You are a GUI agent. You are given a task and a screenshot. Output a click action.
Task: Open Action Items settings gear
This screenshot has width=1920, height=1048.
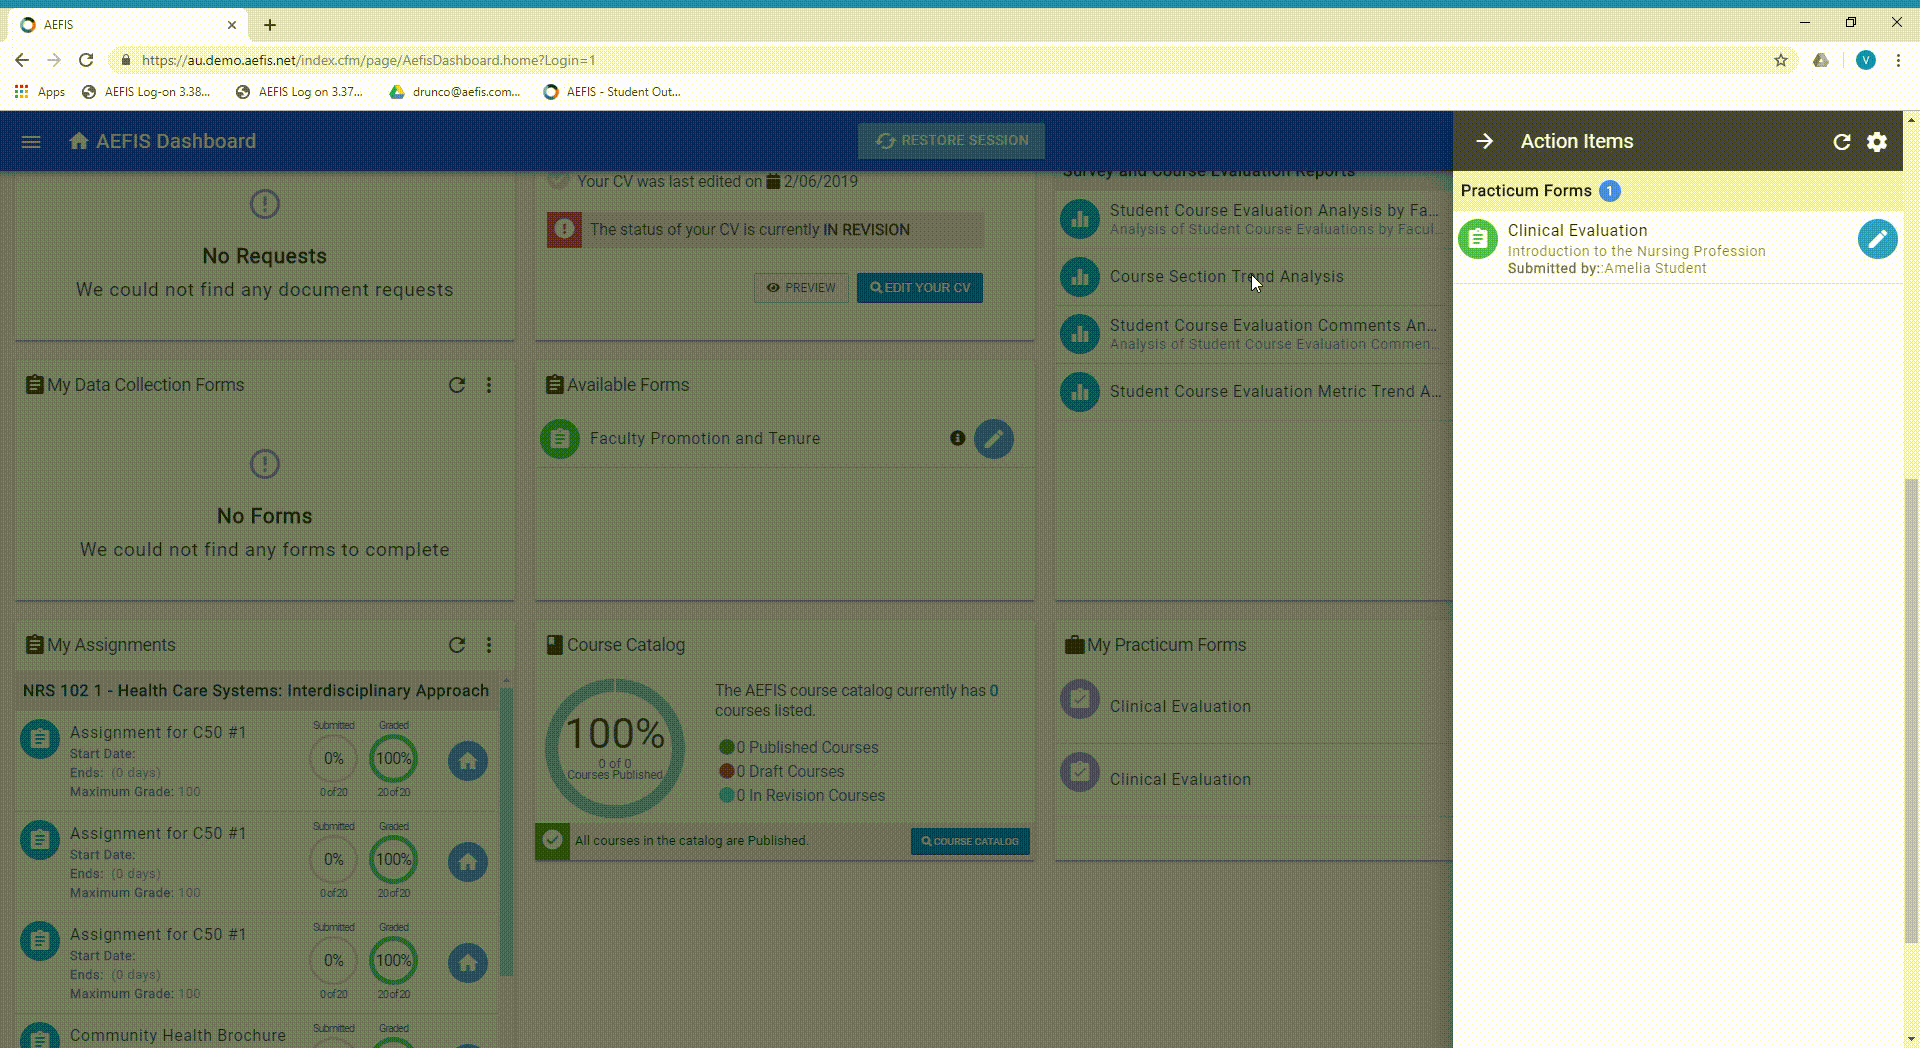[1877, 142]
